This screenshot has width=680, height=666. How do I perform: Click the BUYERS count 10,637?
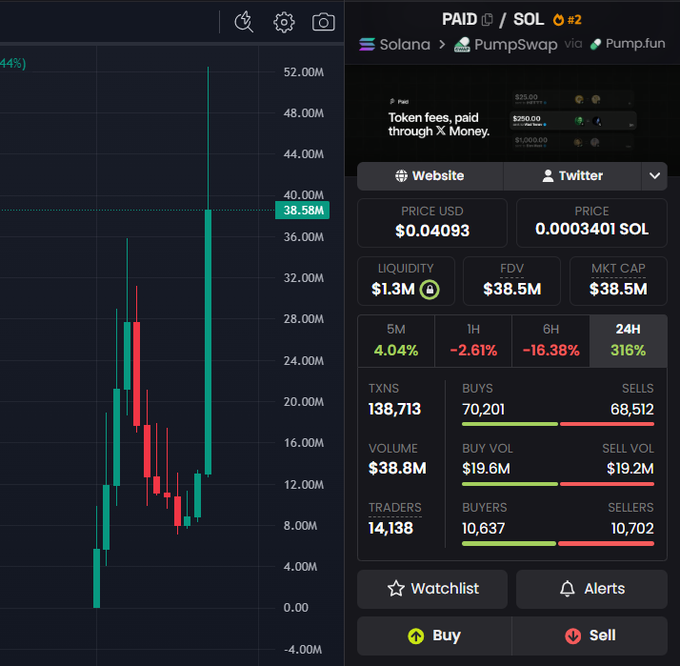[483, 528]
